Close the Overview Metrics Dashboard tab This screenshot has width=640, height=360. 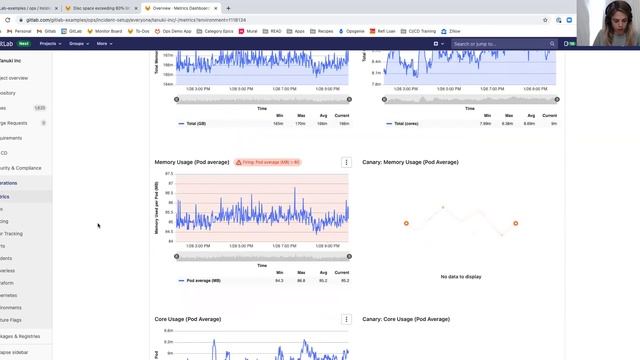(x=216, y=8)
